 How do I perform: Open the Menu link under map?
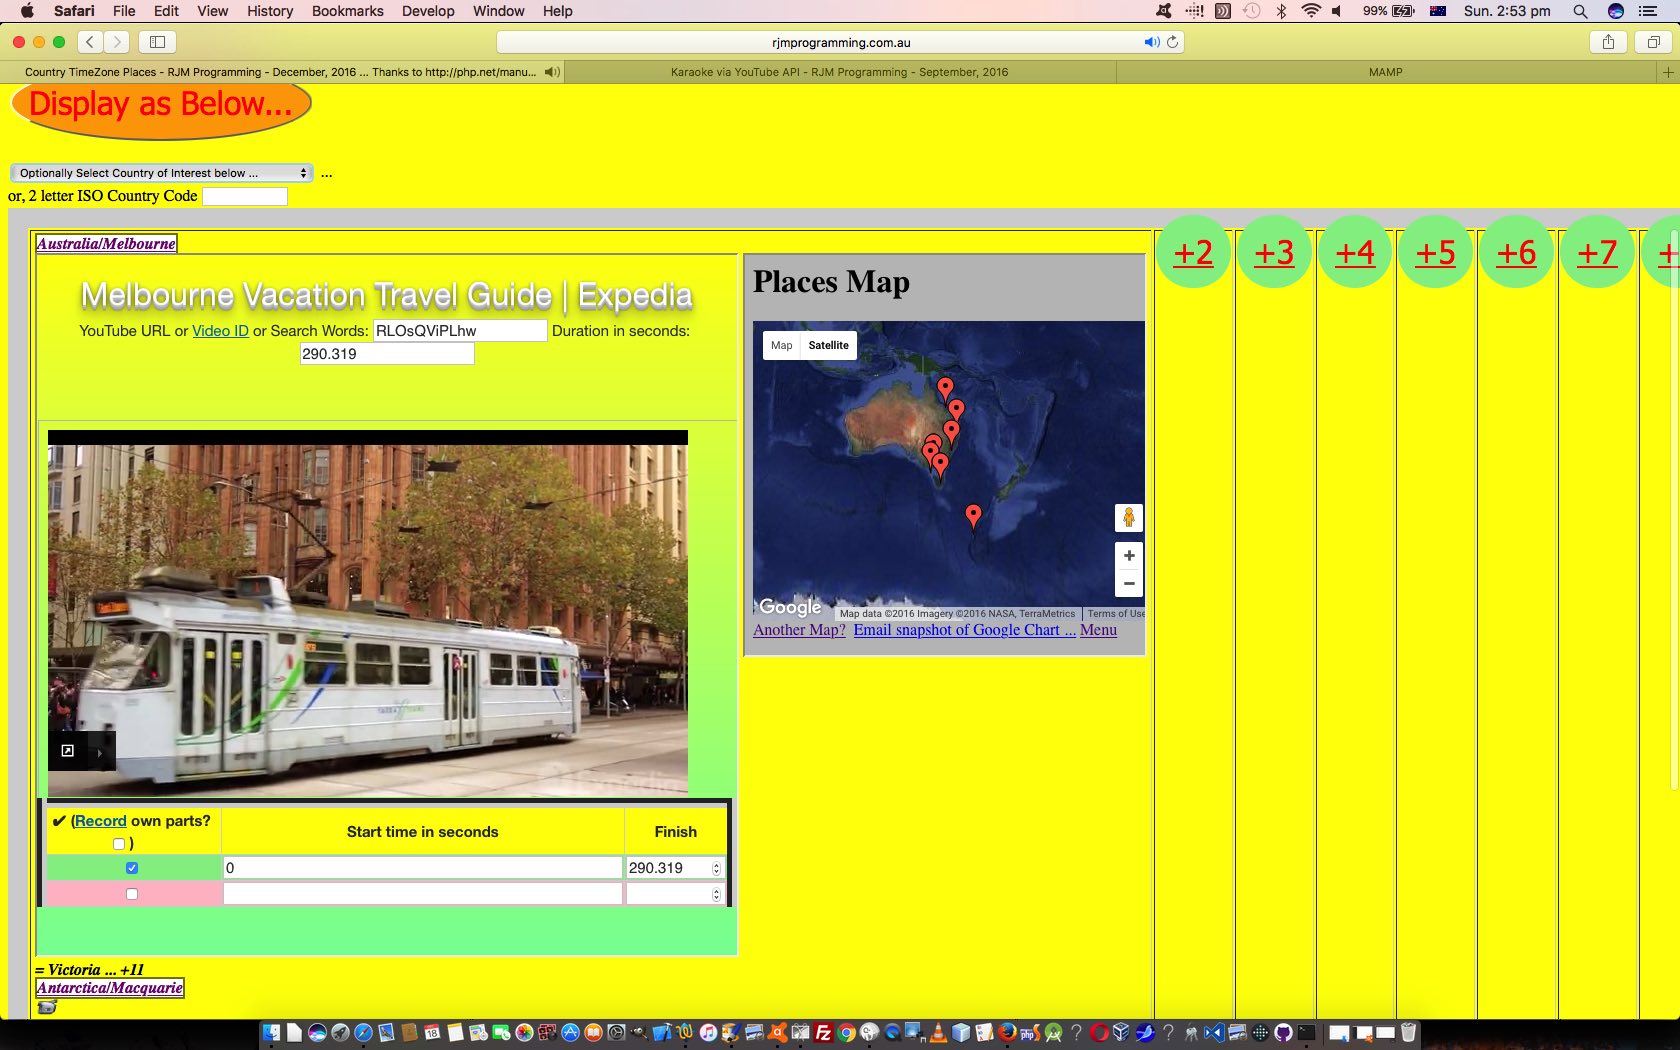coord(1098,630)
